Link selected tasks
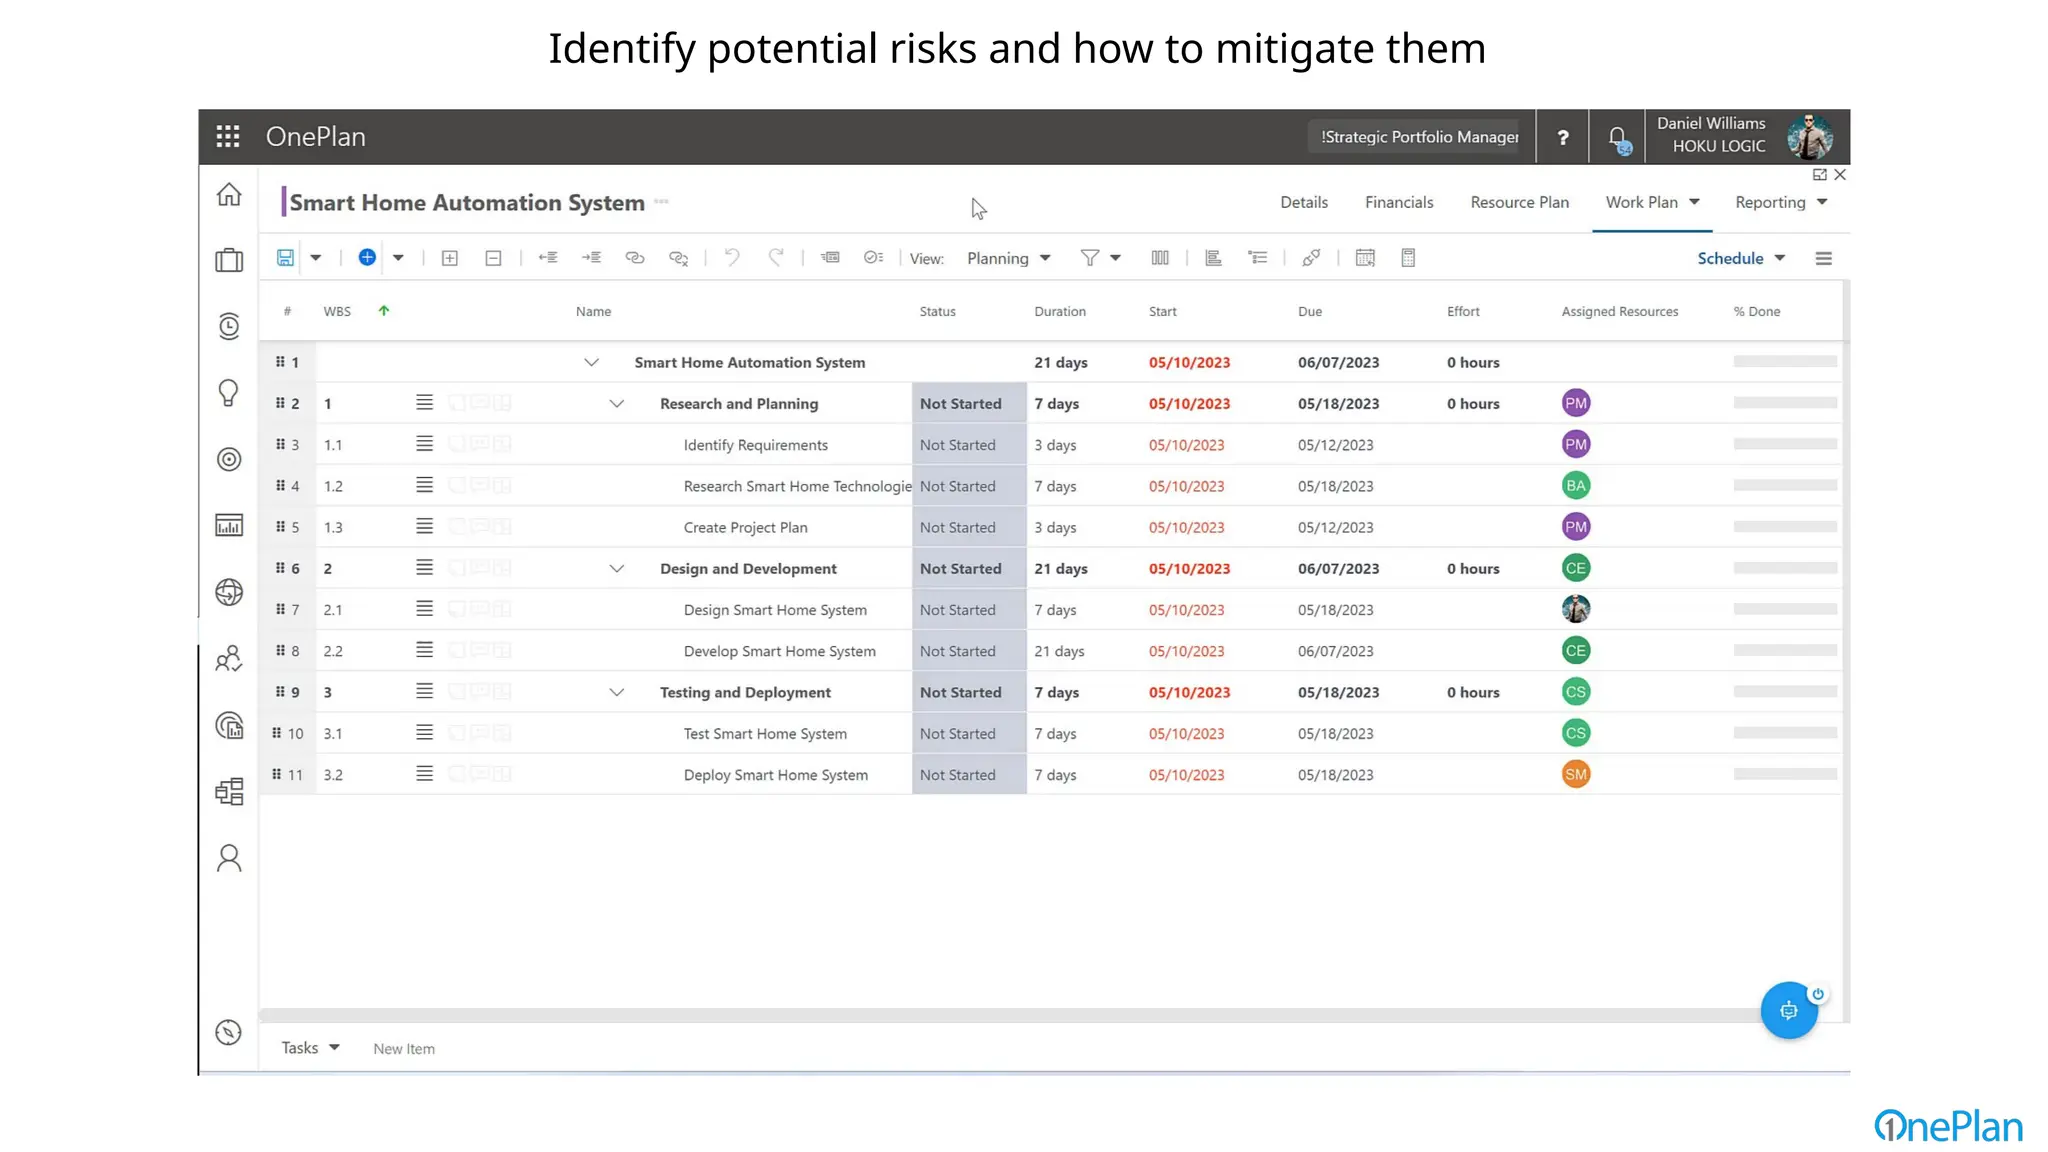The height and width of the screenshot is (1152, 2048). 635,258
